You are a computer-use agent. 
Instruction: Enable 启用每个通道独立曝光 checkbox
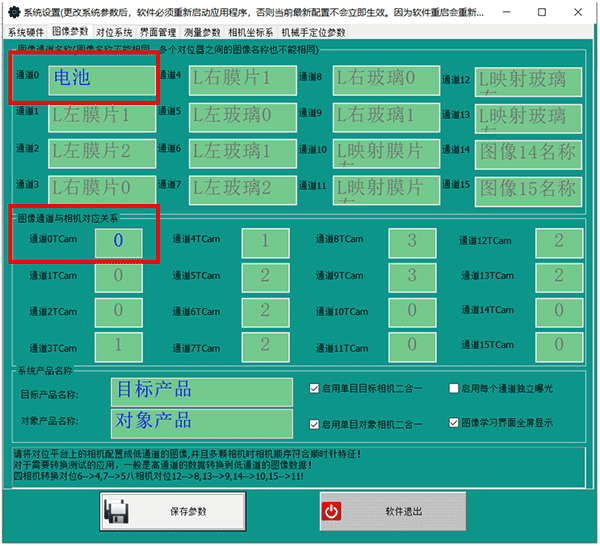tap(455, 388)
